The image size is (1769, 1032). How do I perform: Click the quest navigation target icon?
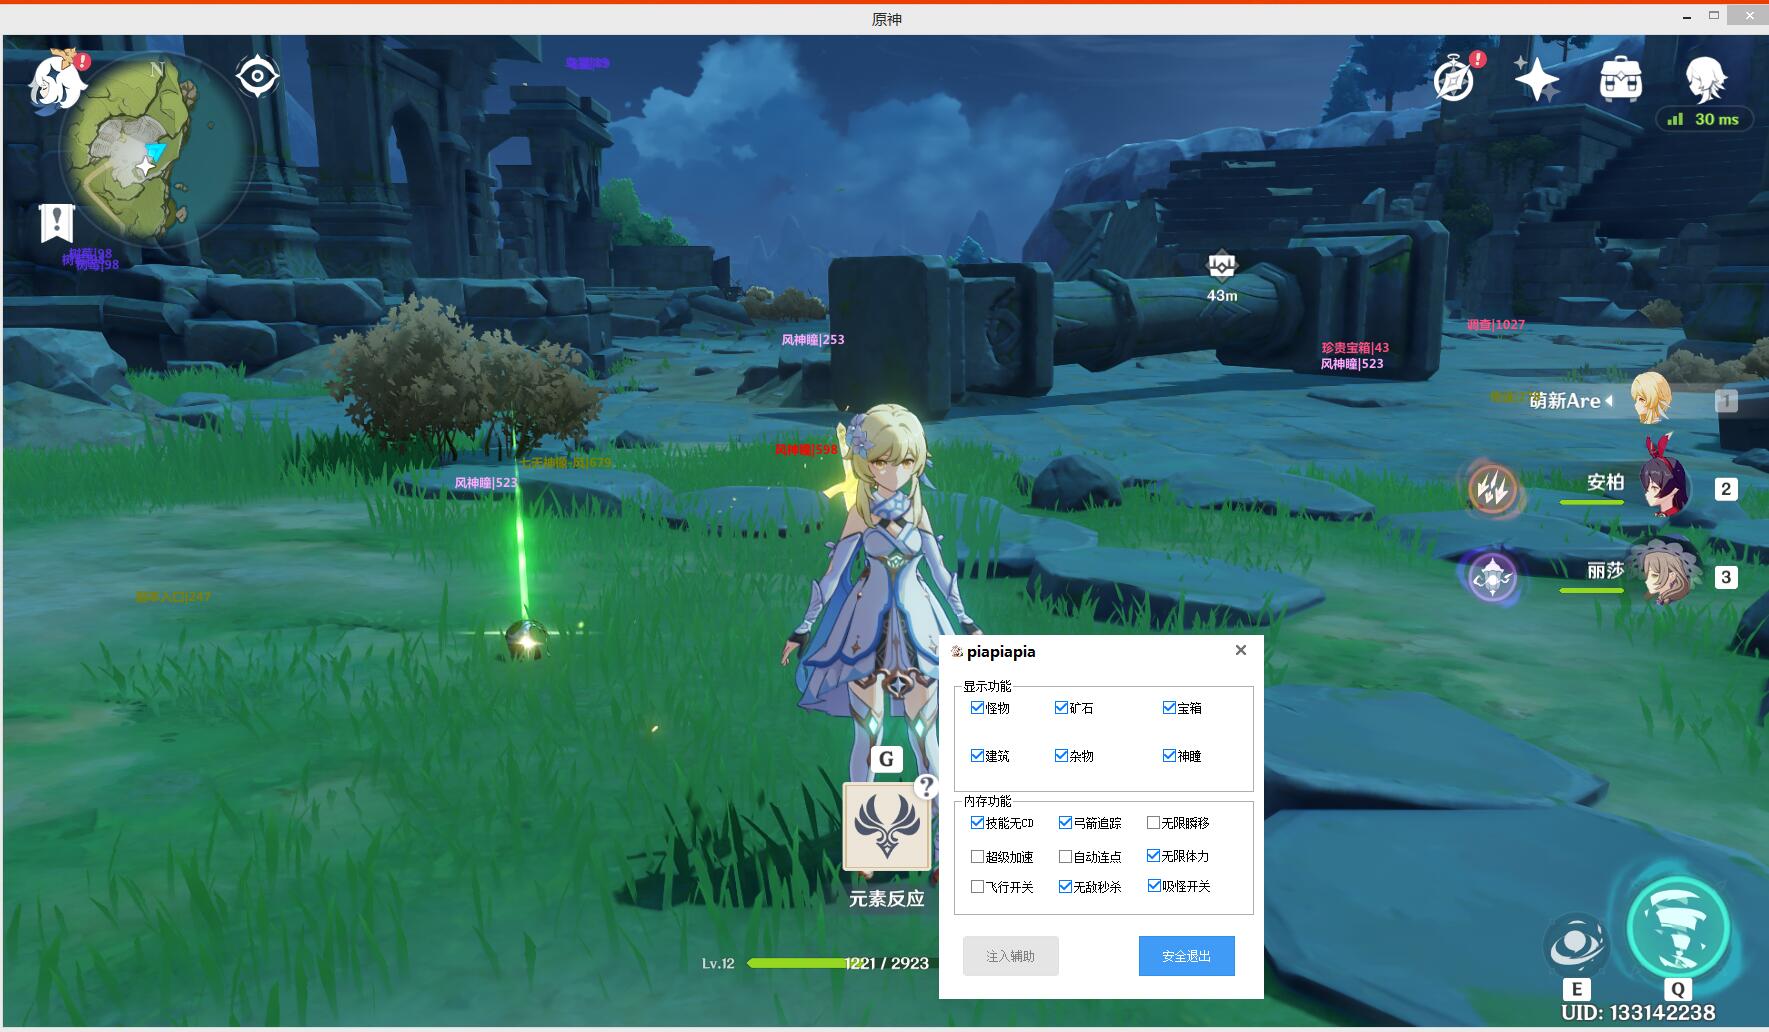click(x=257, y=76)
